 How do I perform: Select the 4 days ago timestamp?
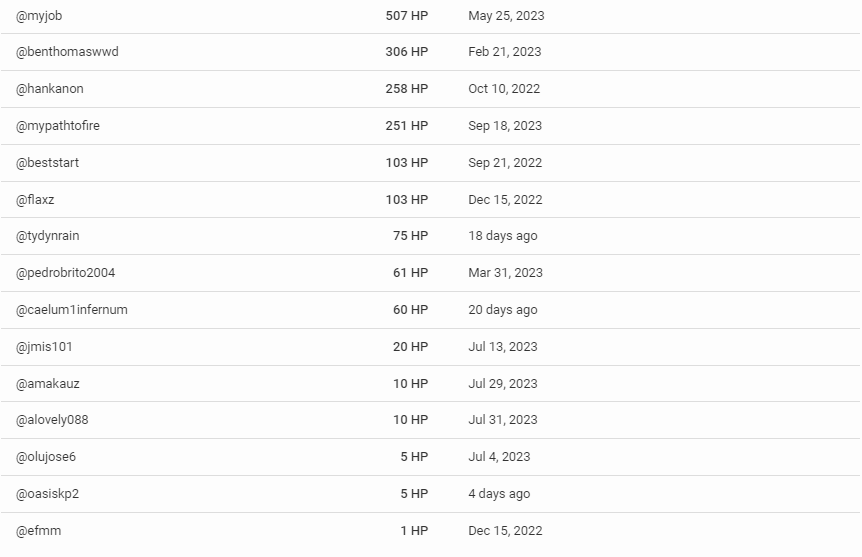(x=499, y=494)
